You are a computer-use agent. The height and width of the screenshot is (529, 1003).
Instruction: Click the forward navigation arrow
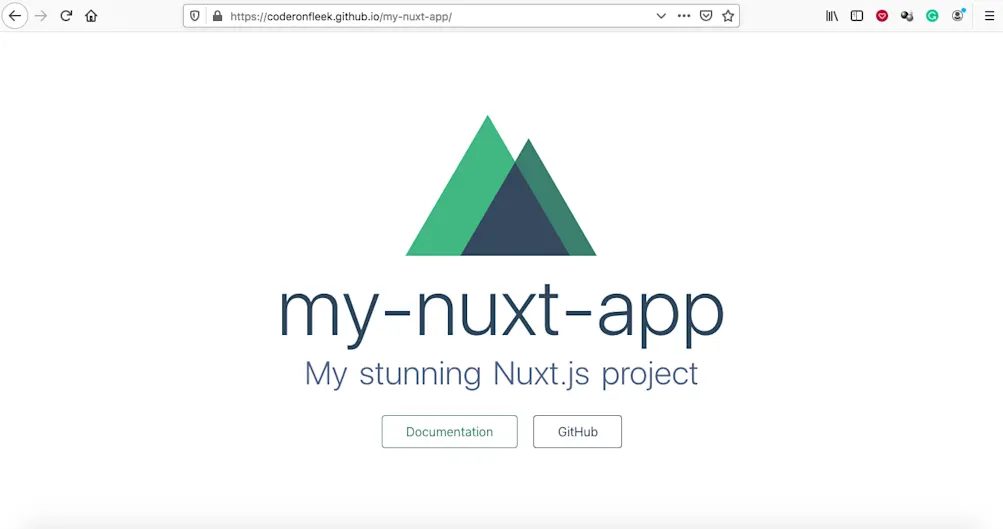[41, 16]
